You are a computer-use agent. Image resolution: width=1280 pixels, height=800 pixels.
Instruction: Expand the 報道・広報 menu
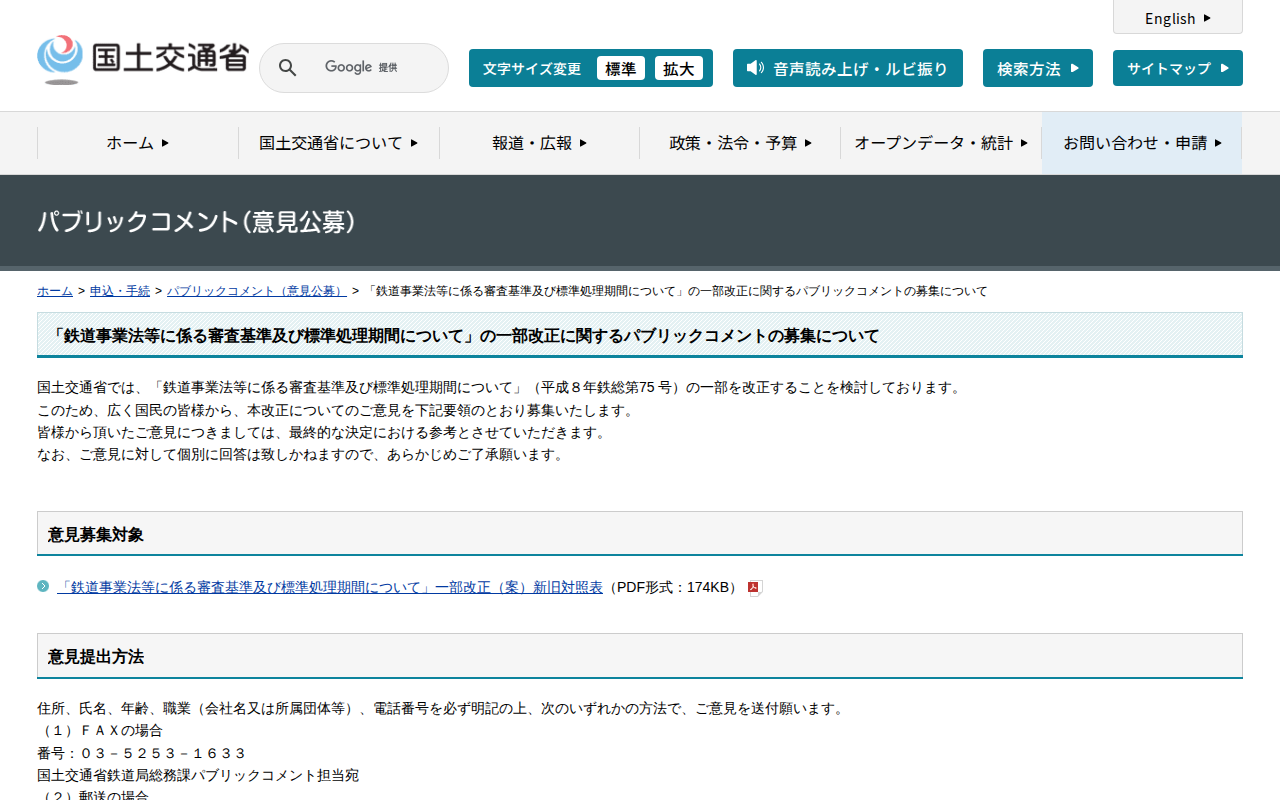(x=539, y=143)
